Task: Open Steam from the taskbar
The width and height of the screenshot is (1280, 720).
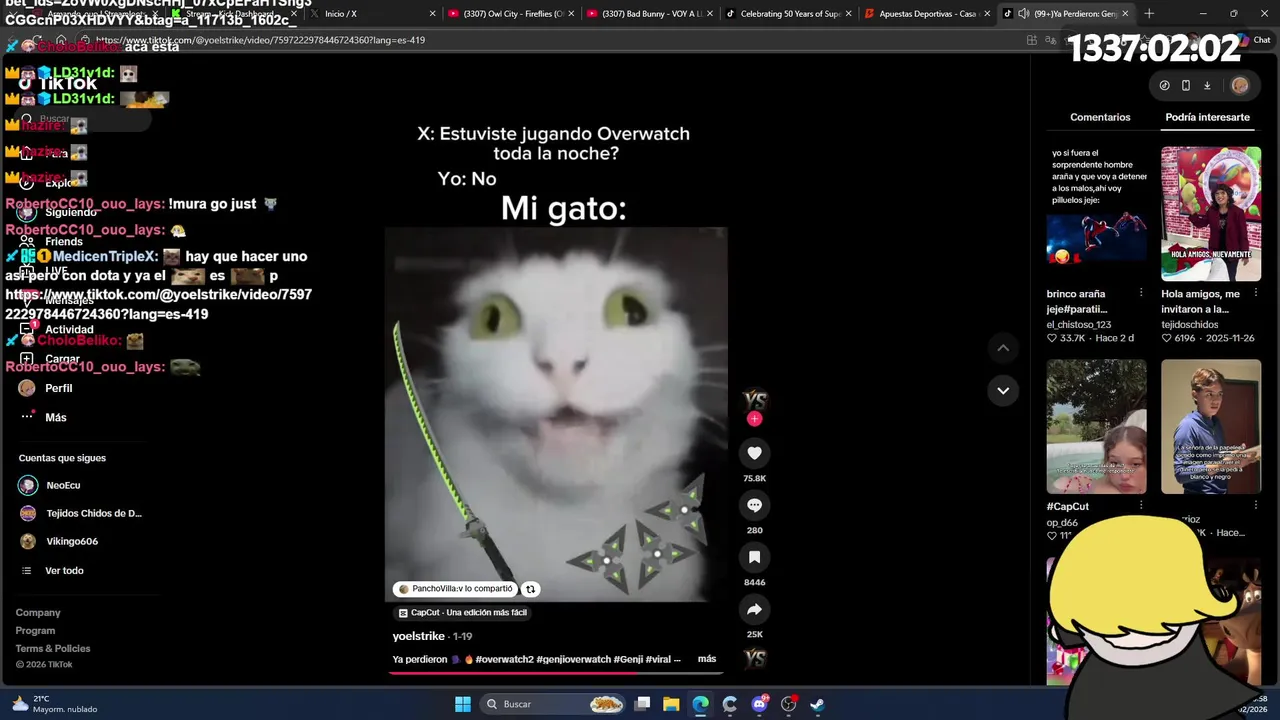Action: (817, 704)
